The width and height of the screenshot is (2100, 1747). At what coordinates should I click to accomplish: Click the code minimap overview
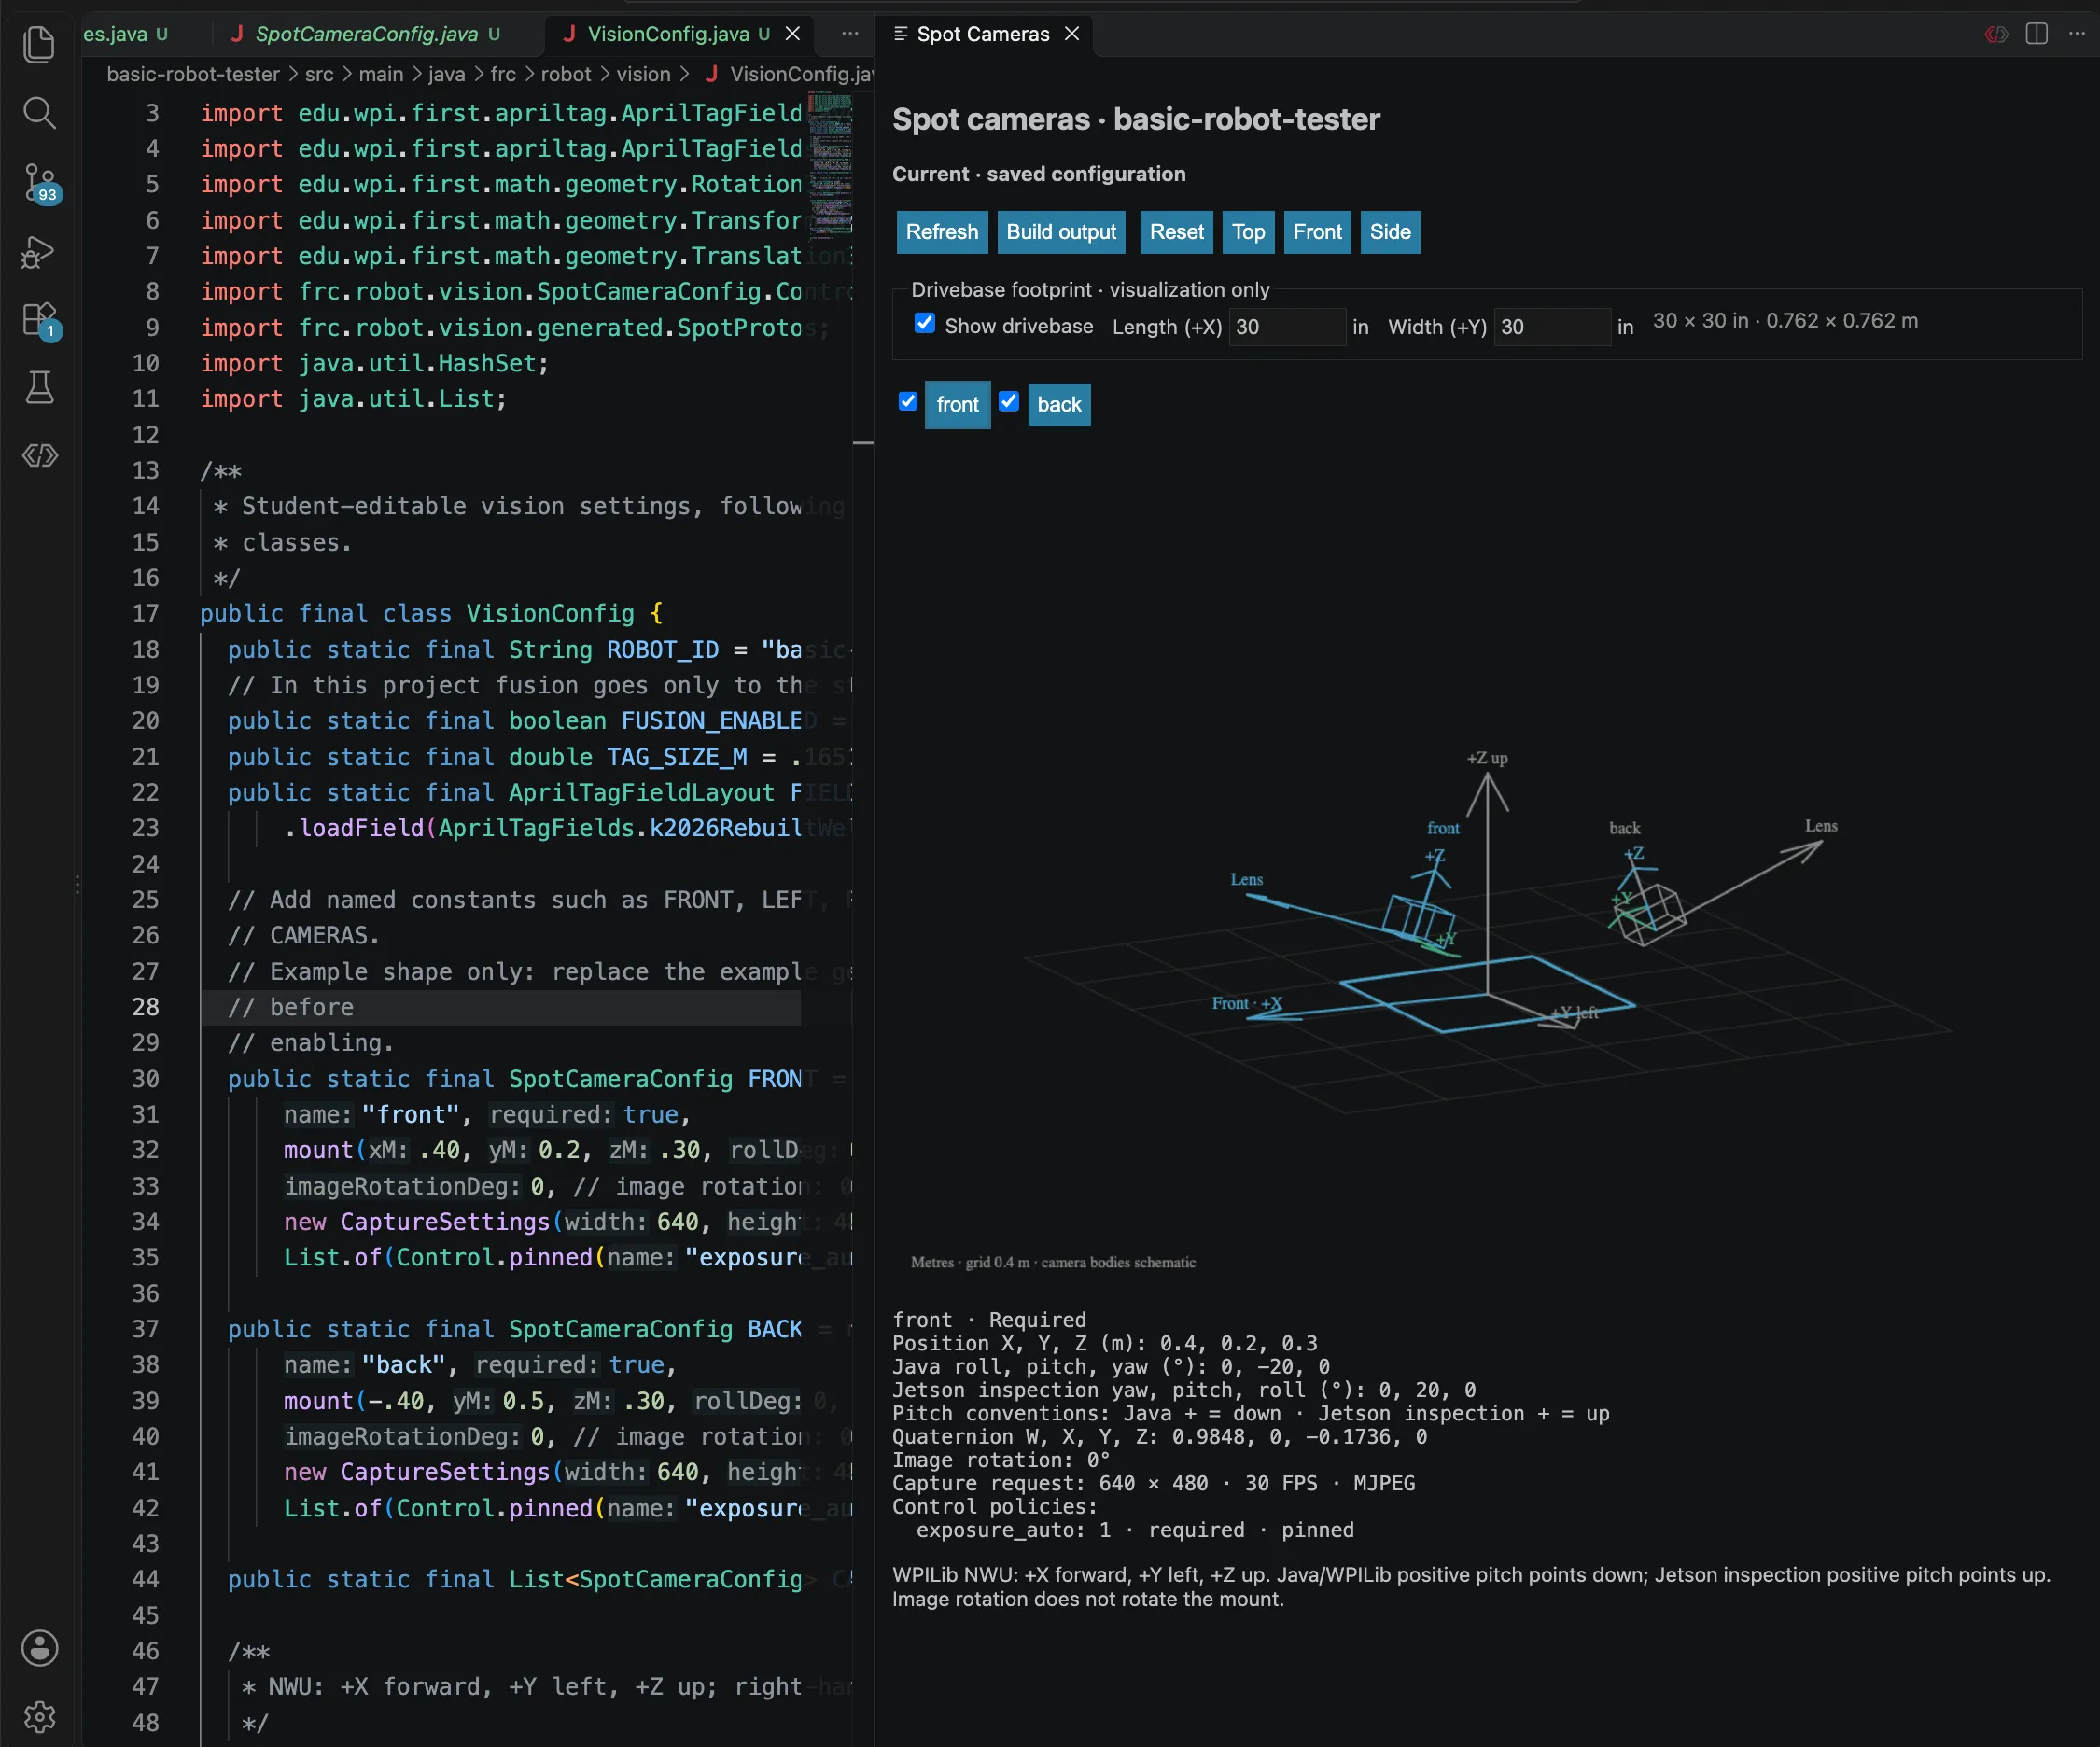(829, 165)
